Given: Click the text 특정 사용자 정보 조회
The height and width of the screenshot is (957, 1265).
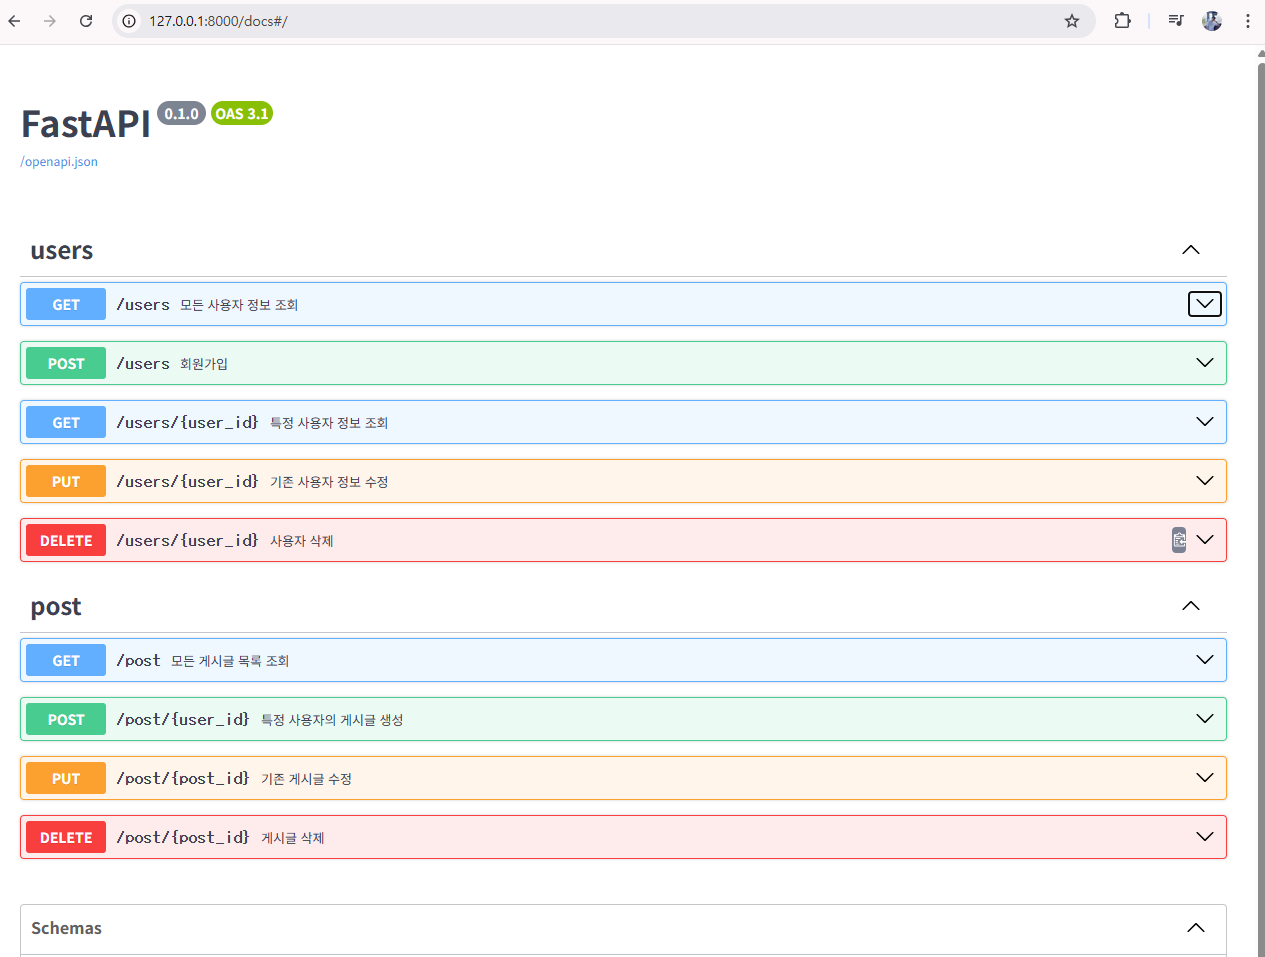Looking at the screenshot, I should click(329, 423).
